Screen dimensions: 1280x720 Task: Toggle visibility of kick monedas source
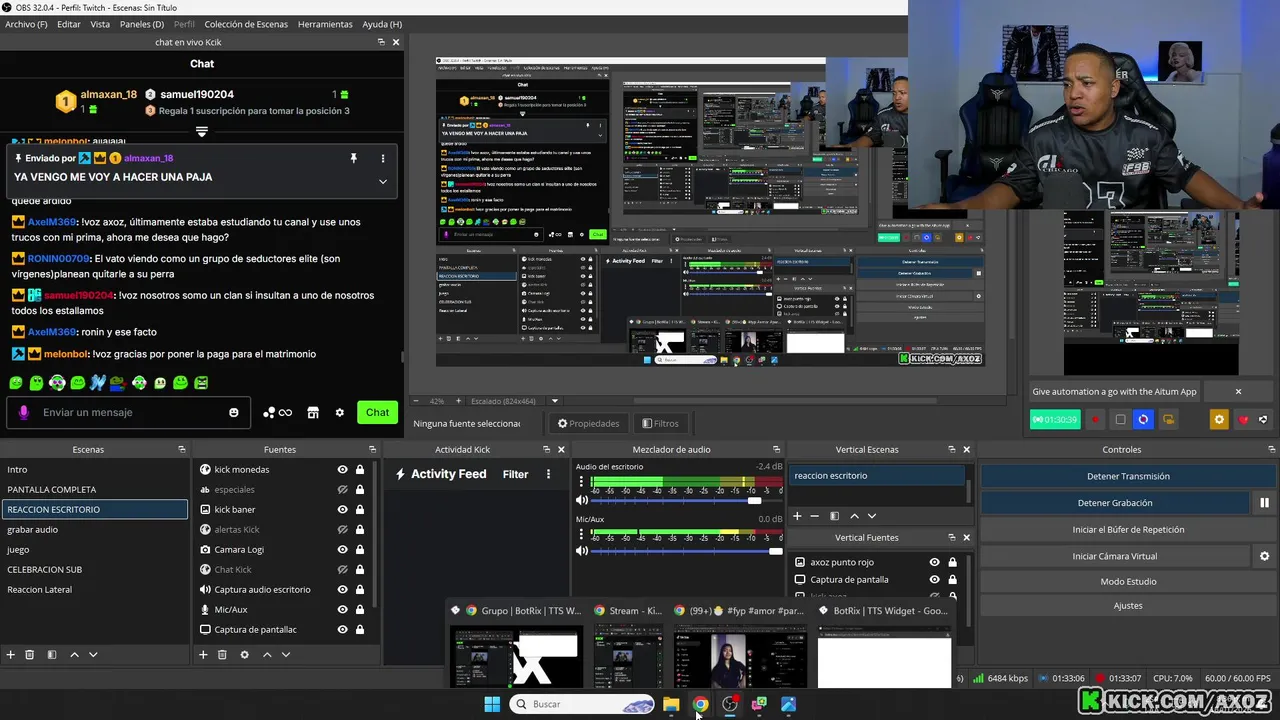[x=342, y=470]
